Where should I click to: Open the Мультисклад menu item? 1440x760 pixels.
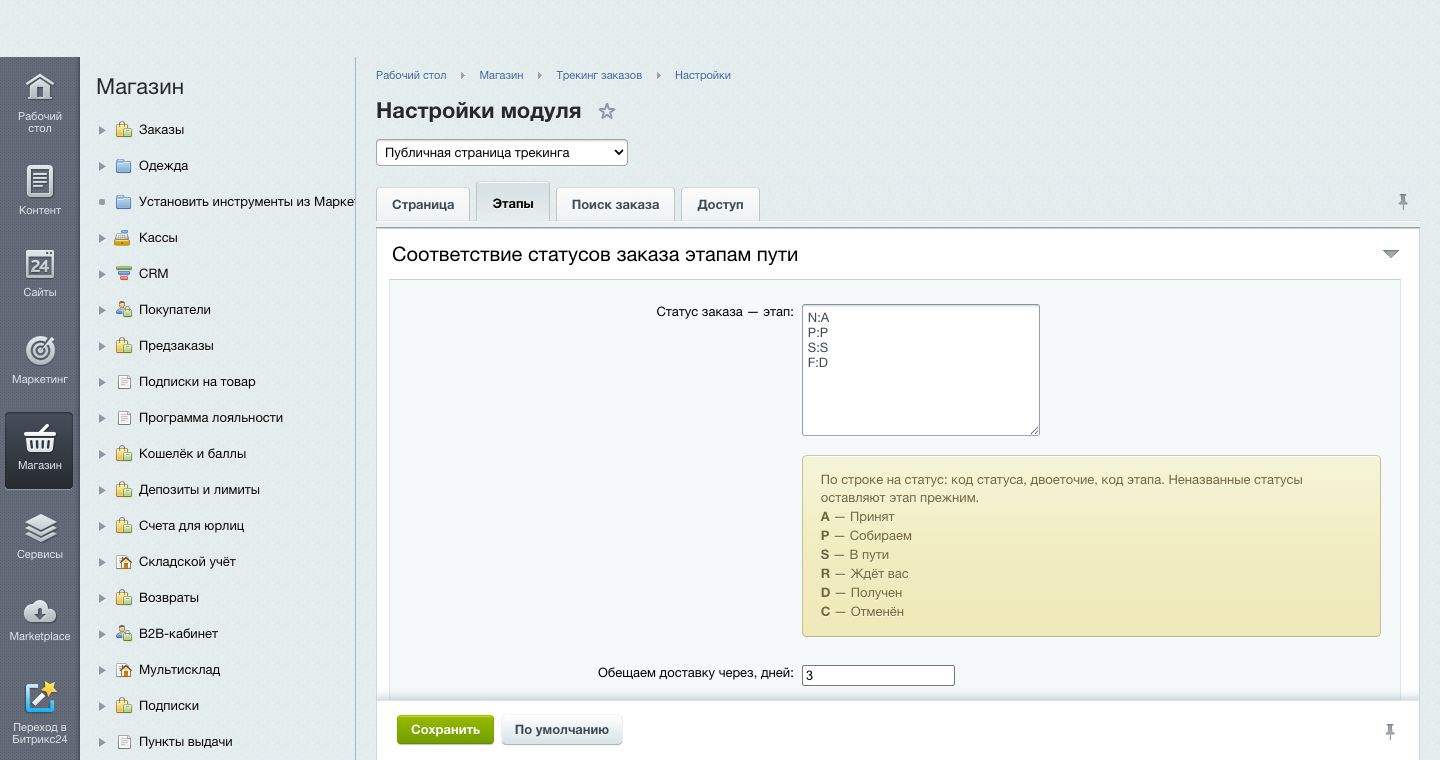180,670
